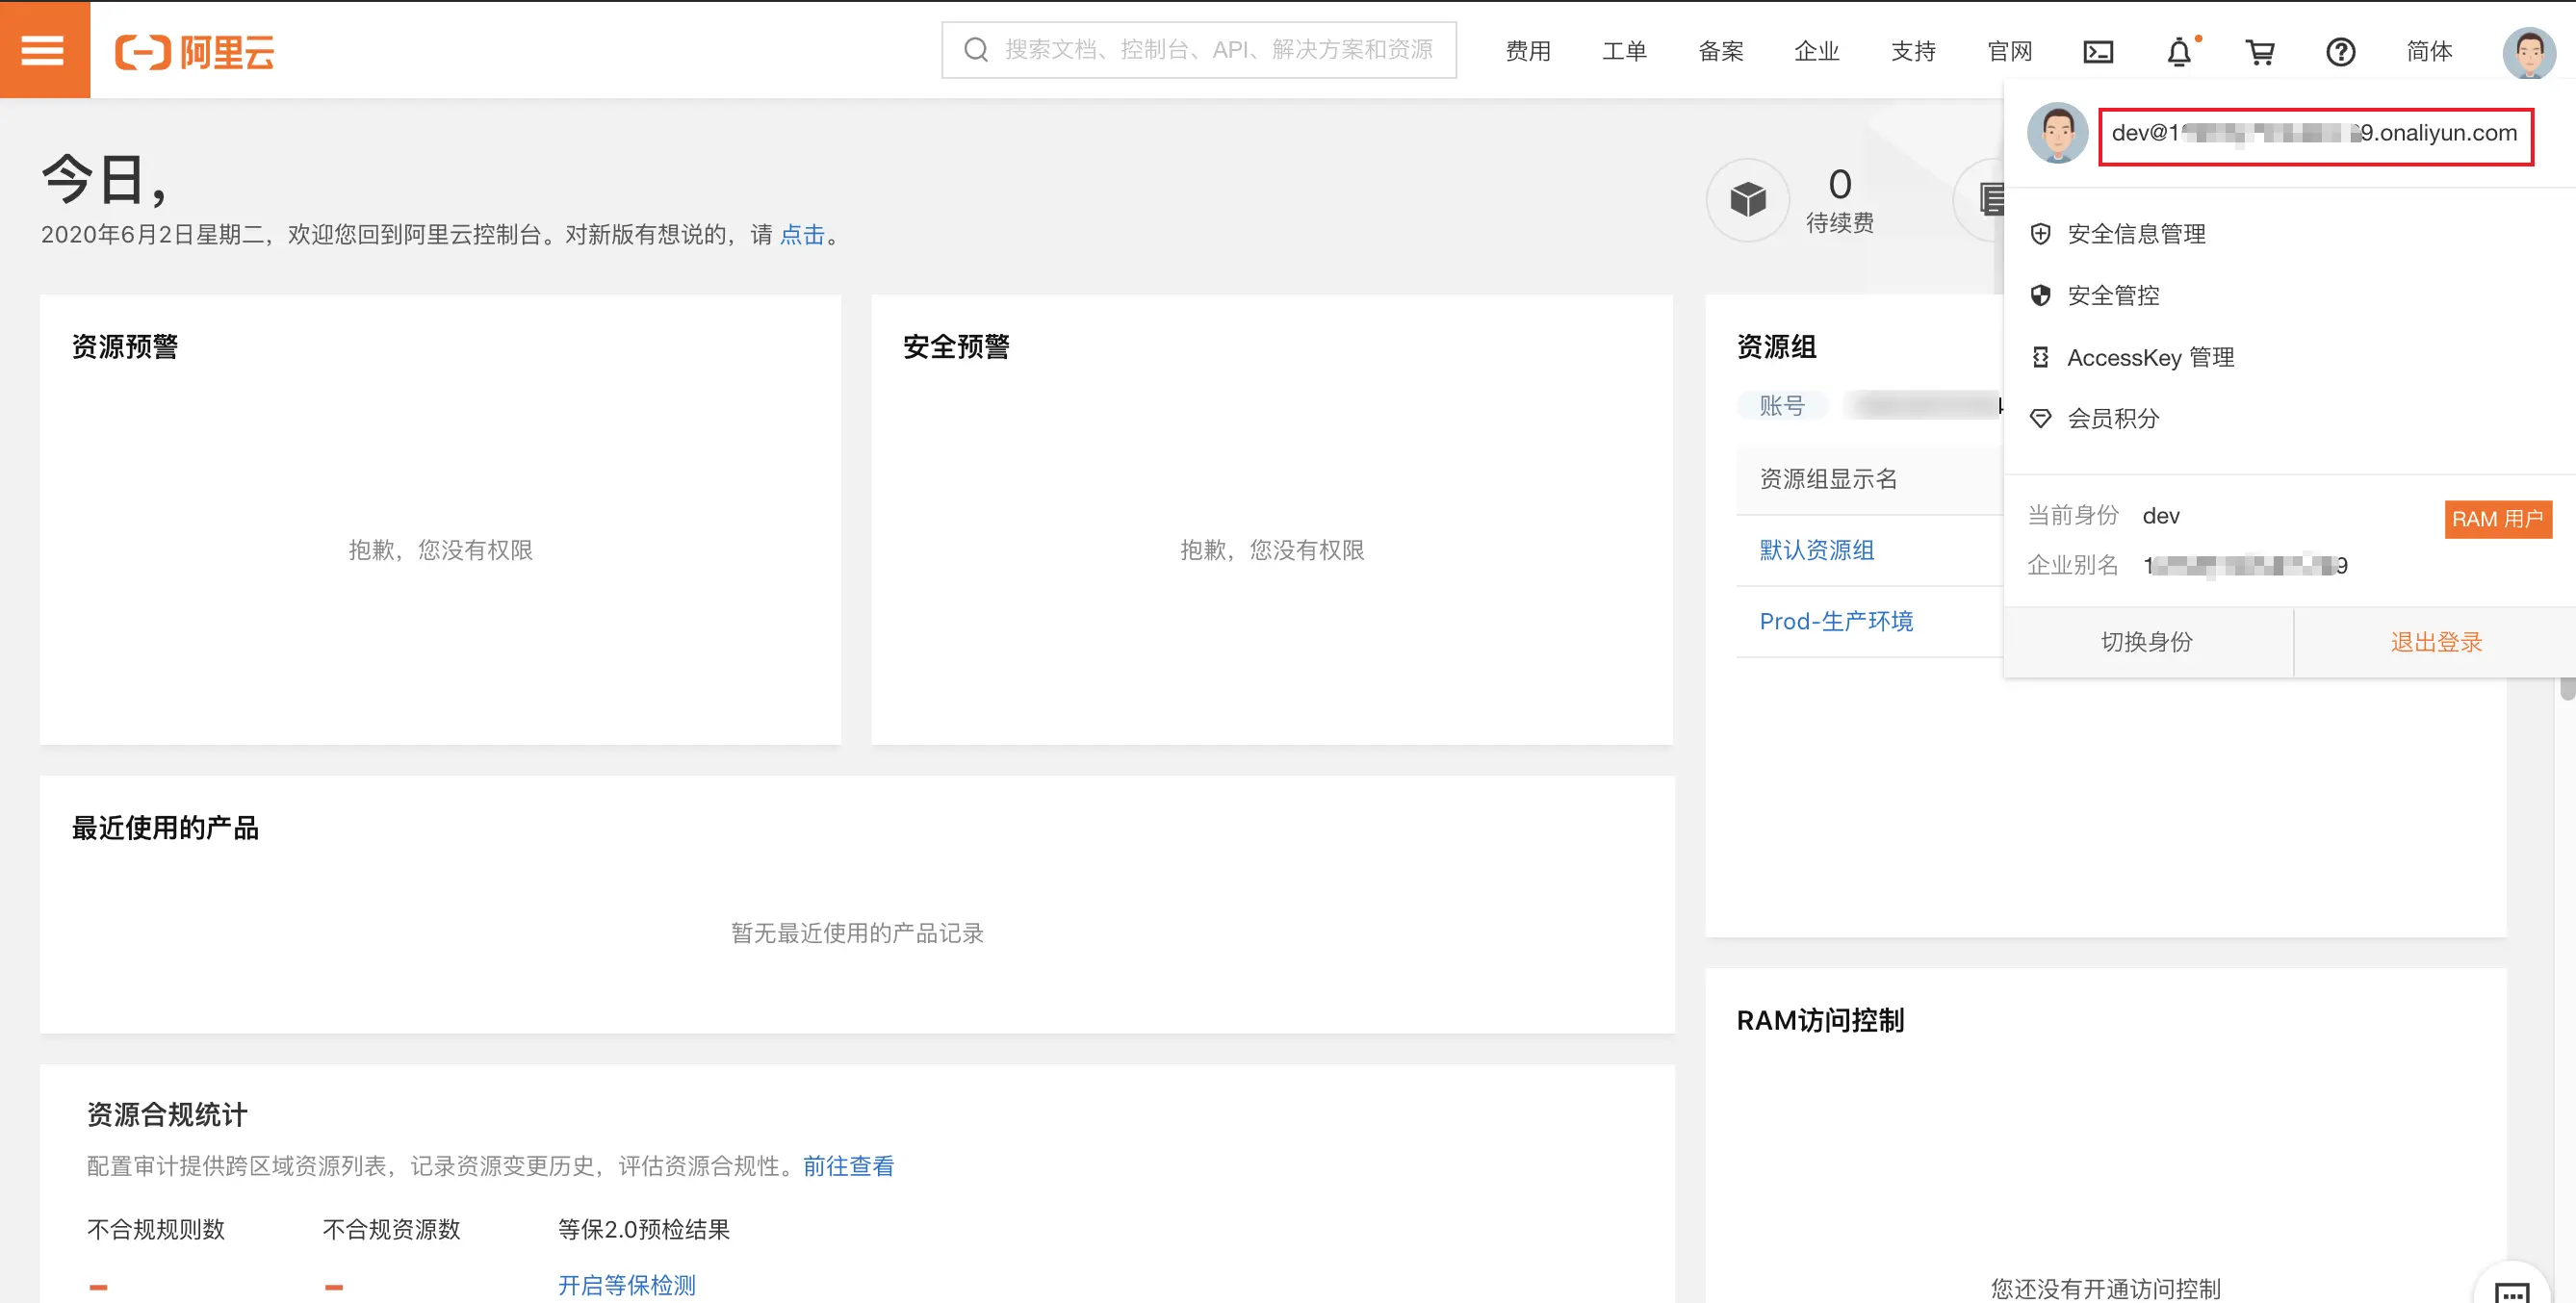2576x1303 pixels.
Task: Open AccessKey 管理 from the account menu
Action: [2151, 357]
